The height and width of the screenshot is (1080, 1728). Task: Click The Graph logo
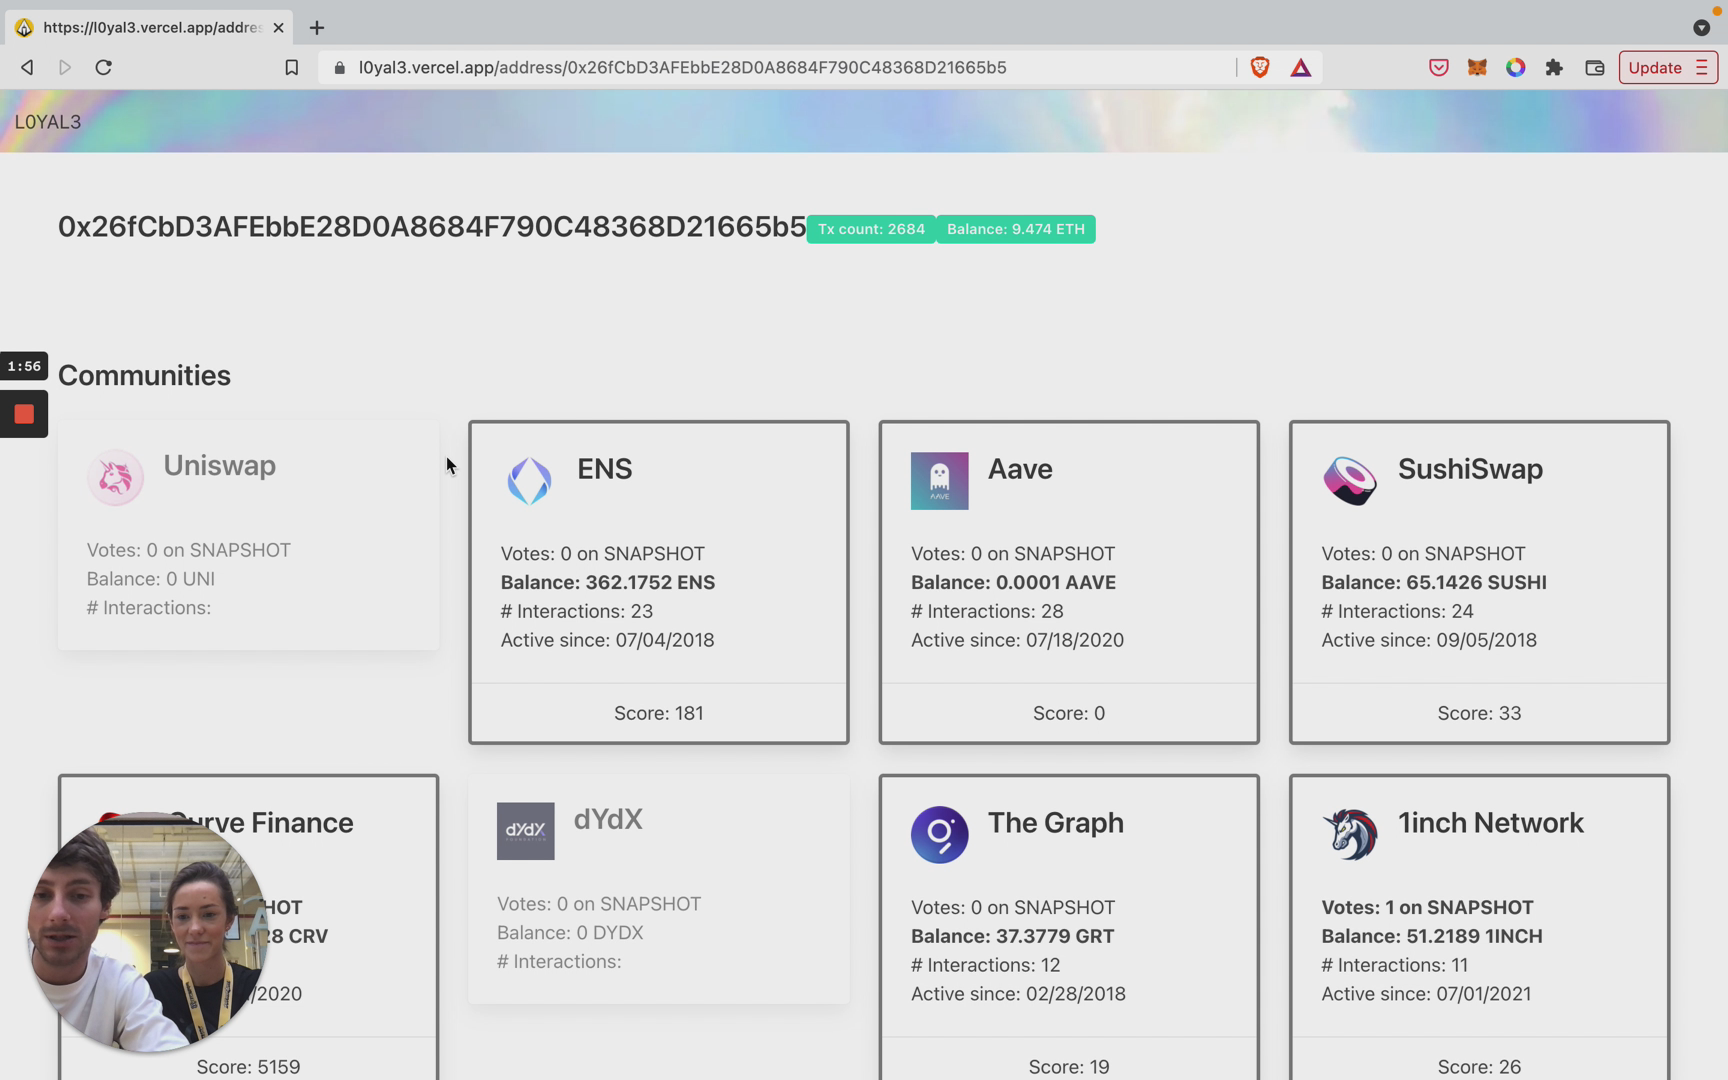tap(939, 835)
